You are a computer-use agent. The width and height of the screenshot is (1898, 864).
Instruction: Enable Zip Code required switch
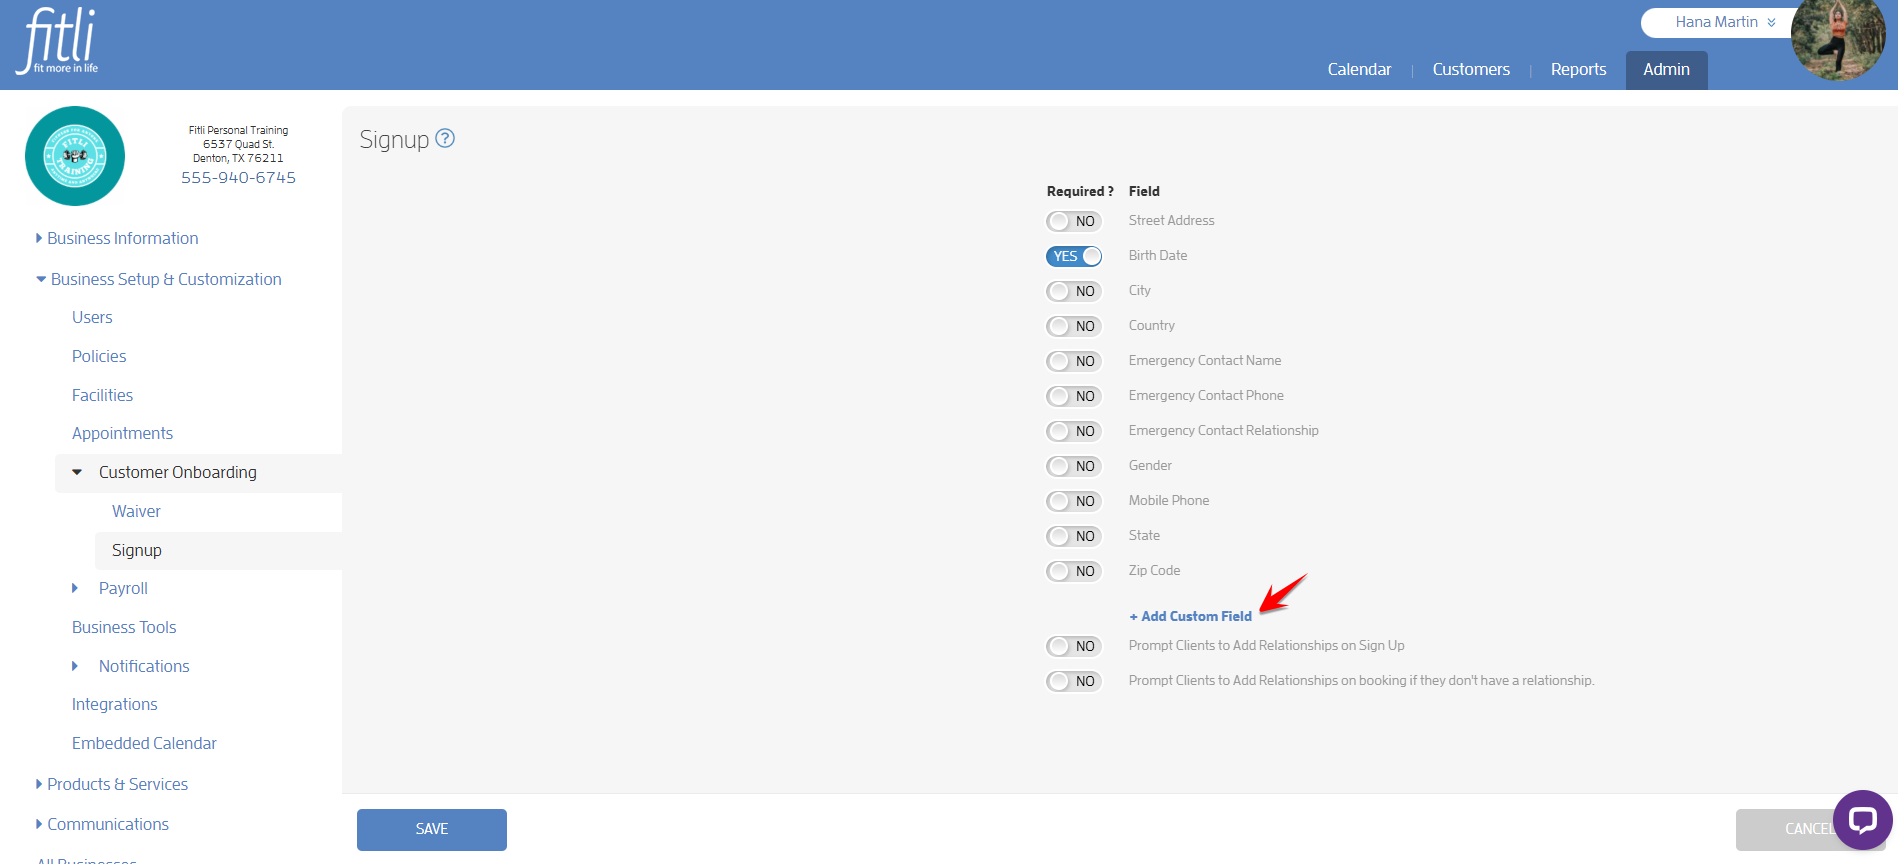click(1074, 571)
